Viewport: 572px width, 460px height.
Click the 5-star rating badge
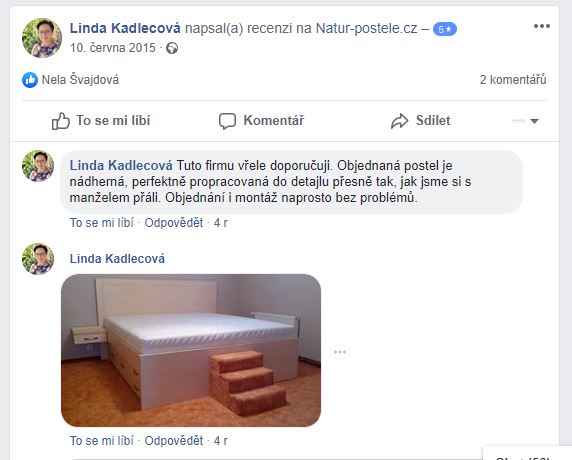445,29
